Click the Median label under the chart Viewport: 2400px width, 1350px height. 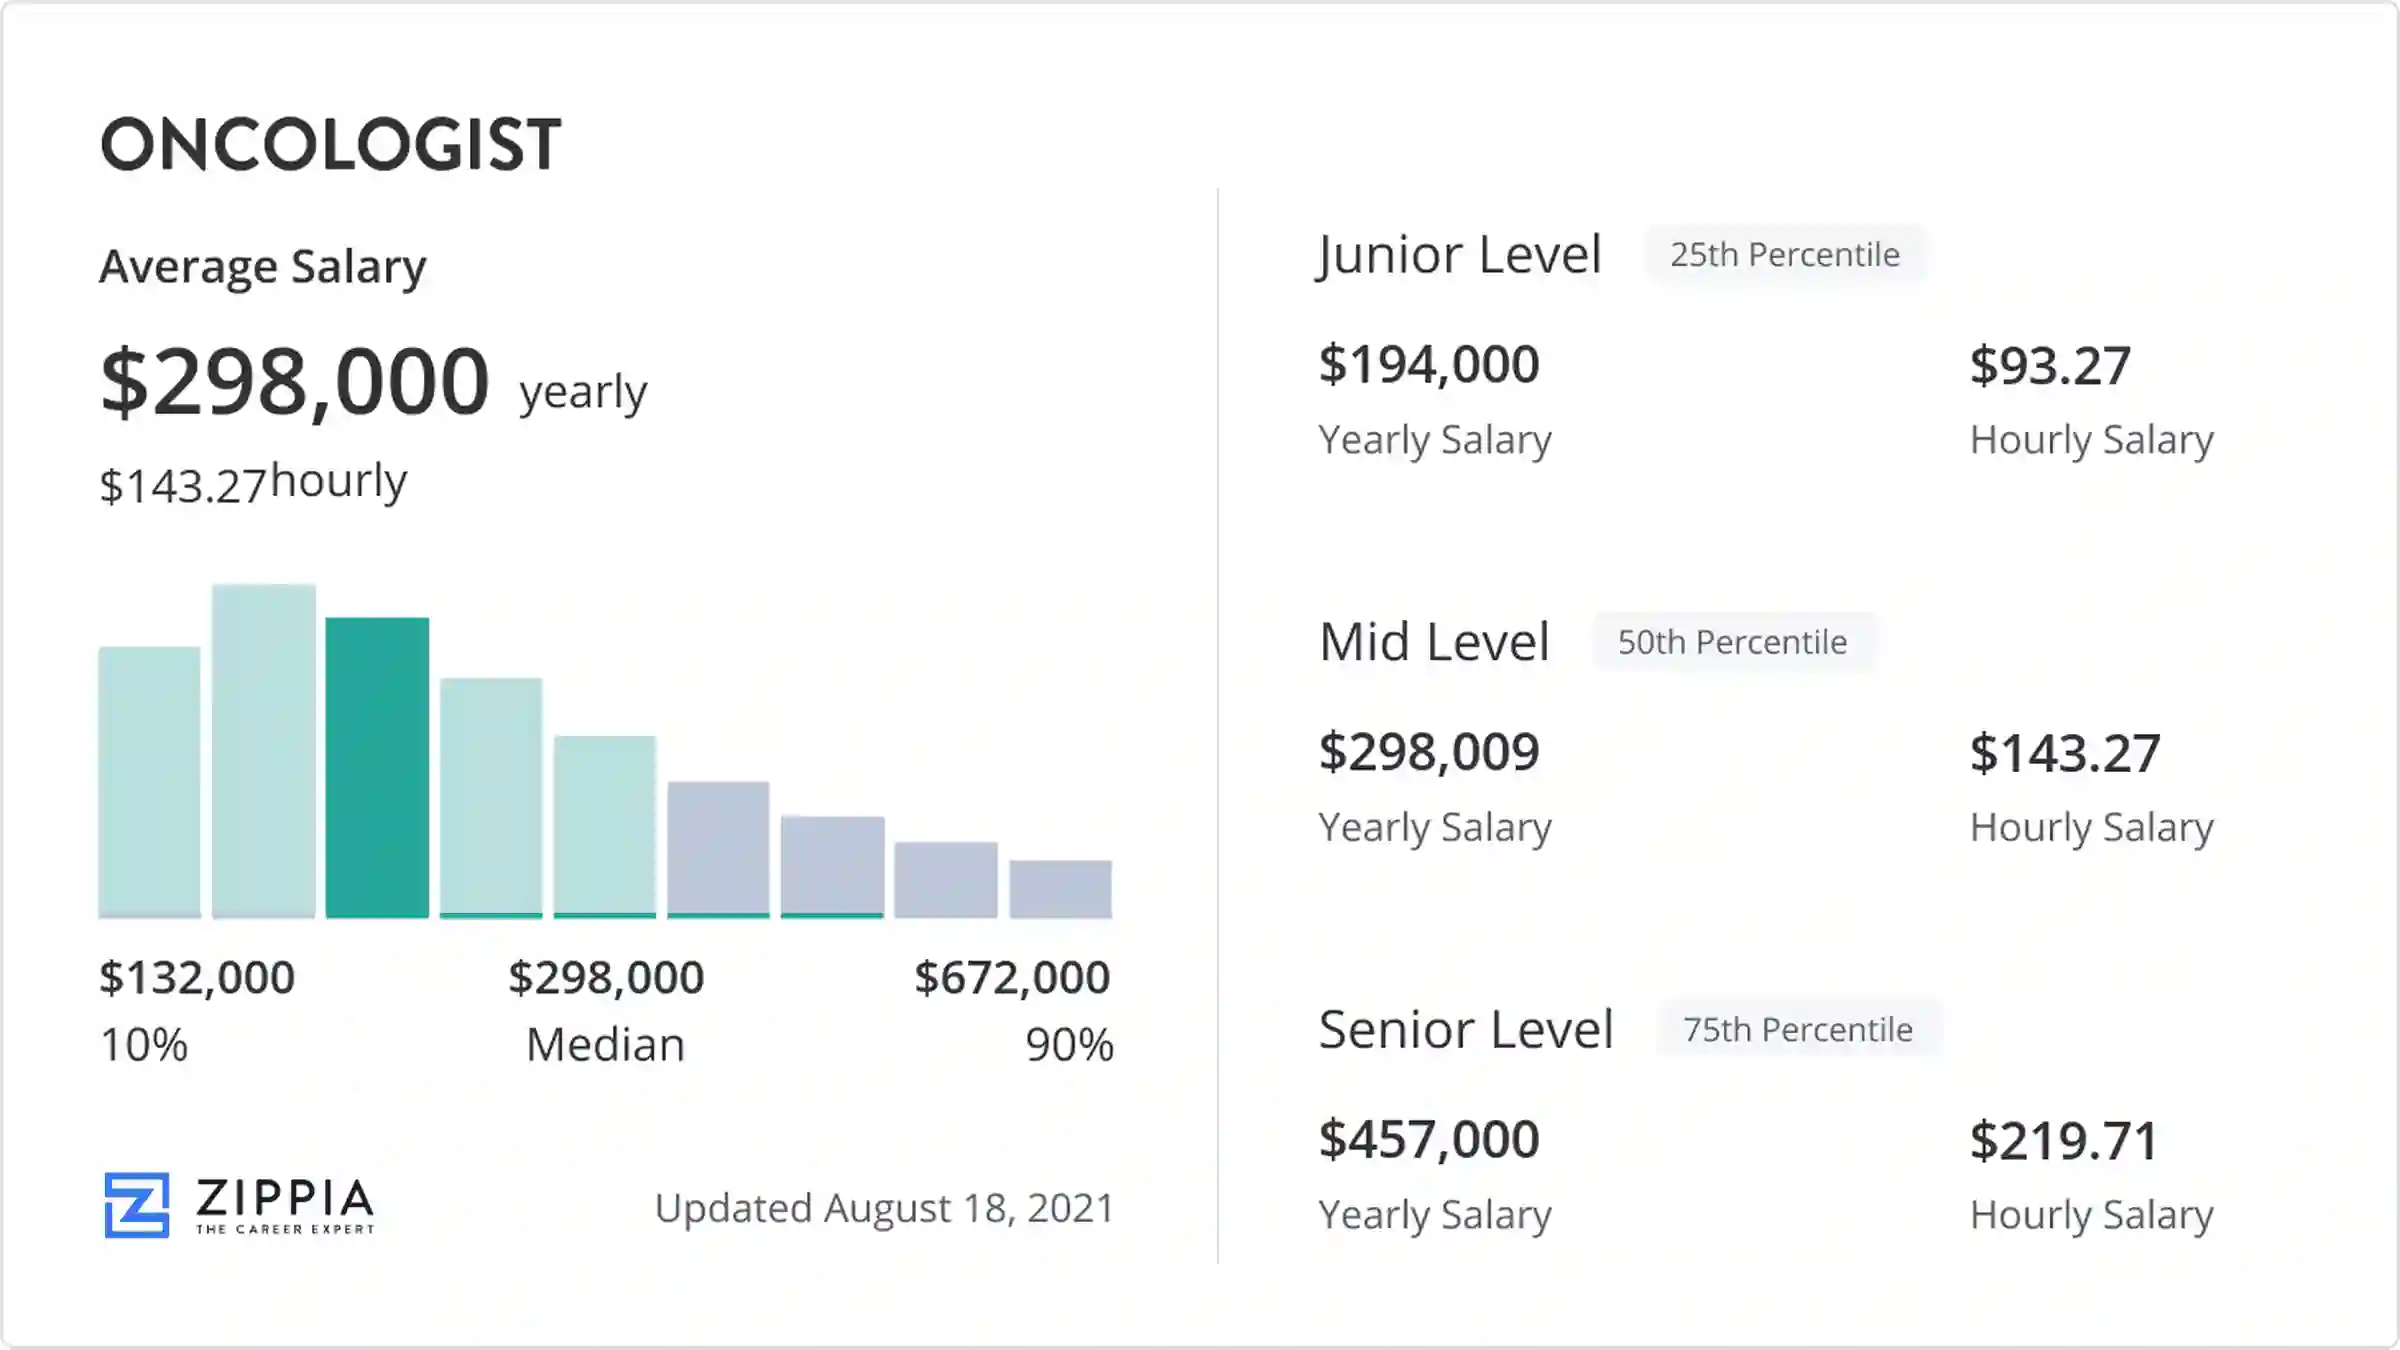click(606, 1045)
